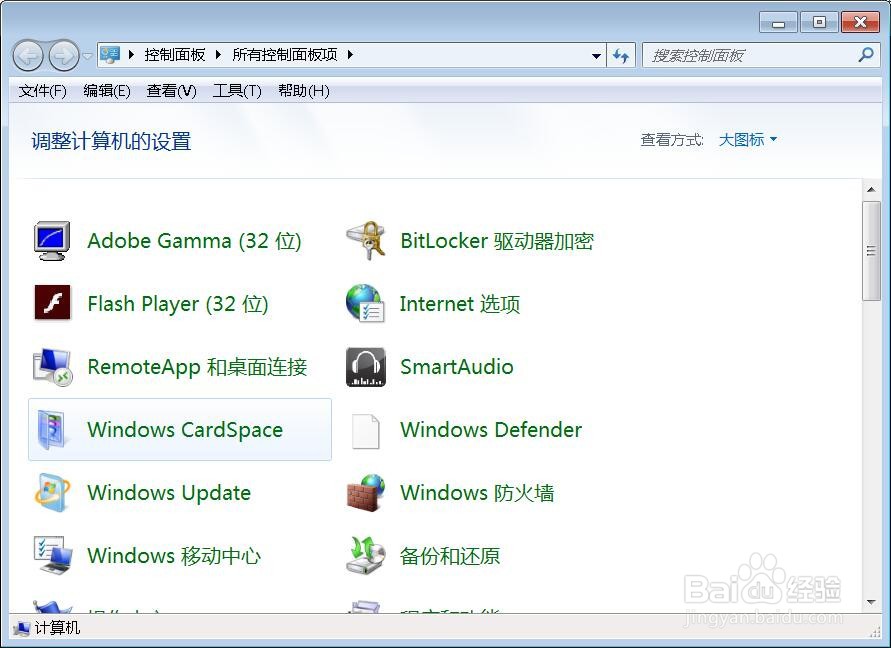
Task: Open Flash Player (32 位) settings
Action: [x=178, y=304]
